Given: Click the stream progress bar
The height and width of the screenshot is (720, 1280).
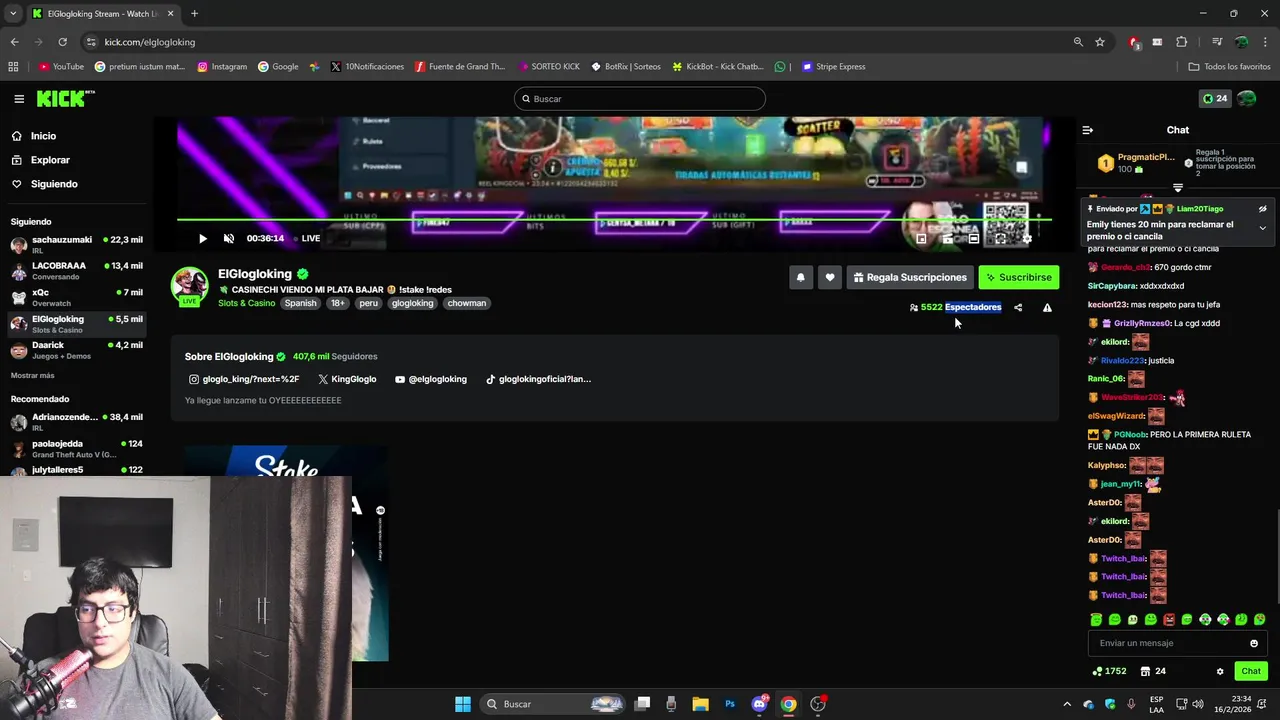Looking at the screenshot, I should pos(614,219).
